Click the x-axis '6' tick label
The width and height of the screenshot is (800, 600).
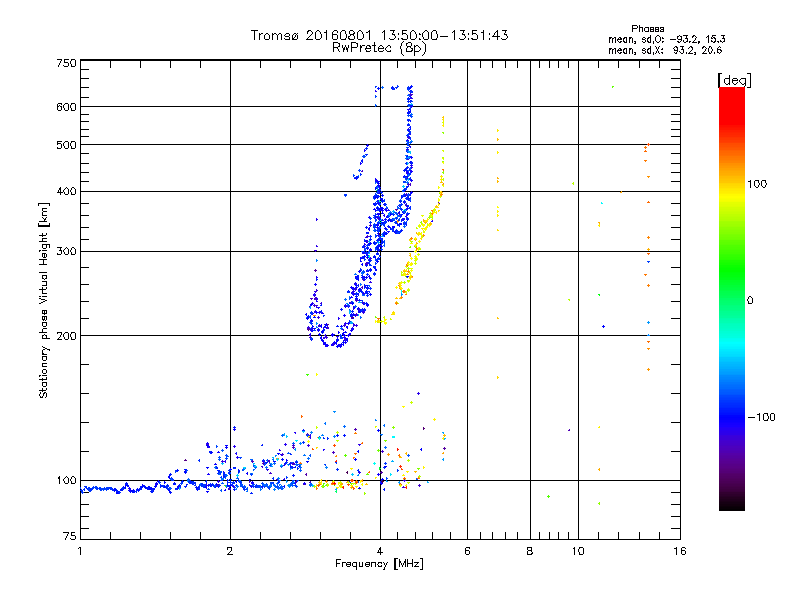[x=467, y=551]
